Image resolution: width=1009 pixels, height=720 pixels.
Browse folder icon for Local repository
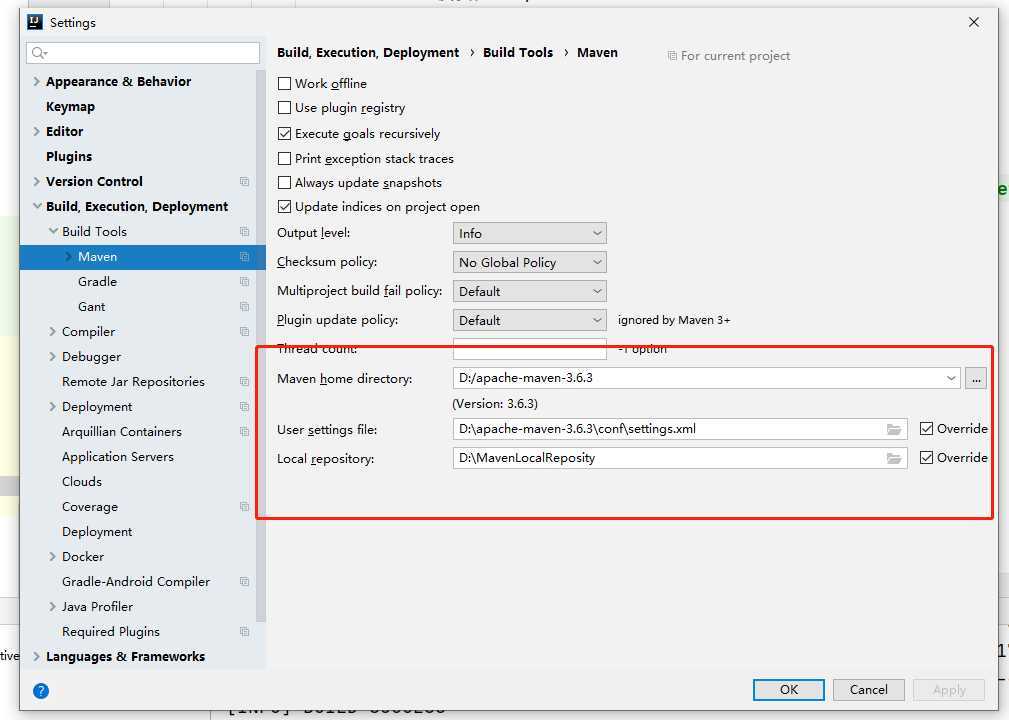tap(894, 458)
